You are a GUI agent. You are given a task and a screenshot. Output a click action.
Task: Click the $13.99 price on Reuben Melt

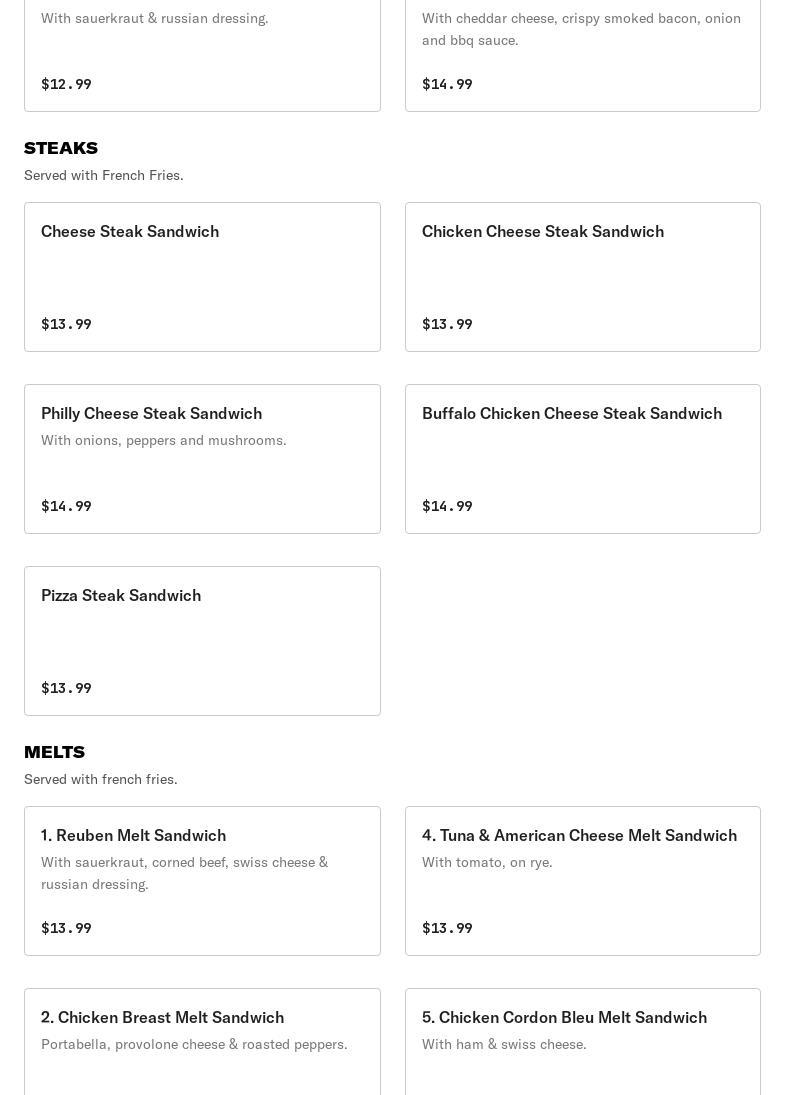tap(66, 928)
